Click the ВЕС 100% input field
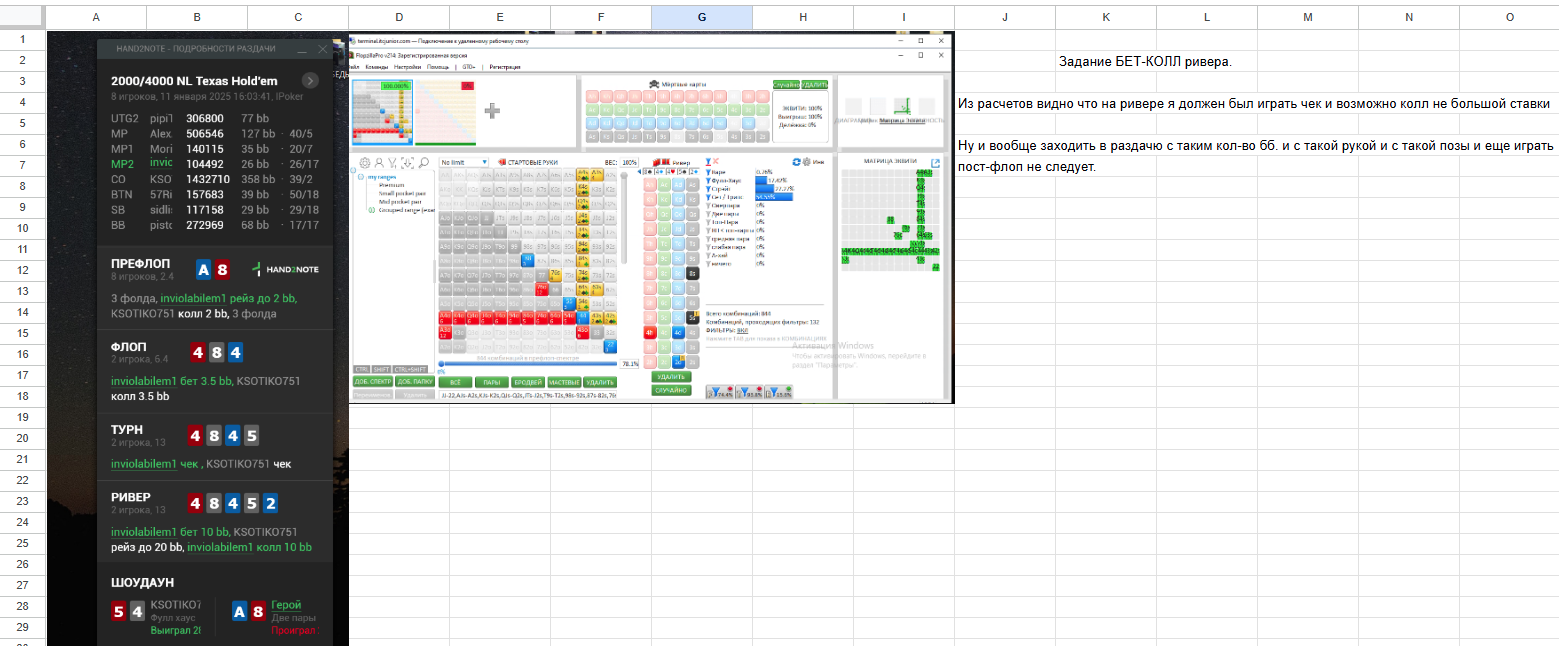Viewport: 1559px width, 646px height. coord(629,162)
